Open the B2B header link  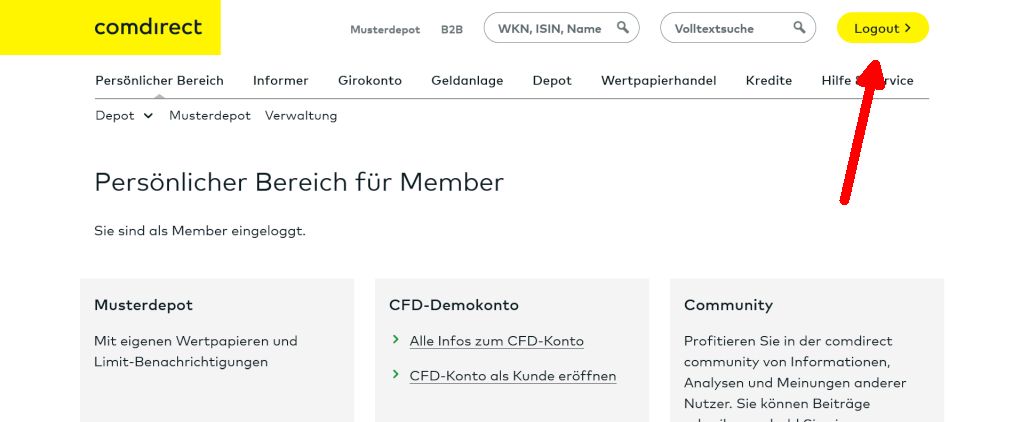452,30
